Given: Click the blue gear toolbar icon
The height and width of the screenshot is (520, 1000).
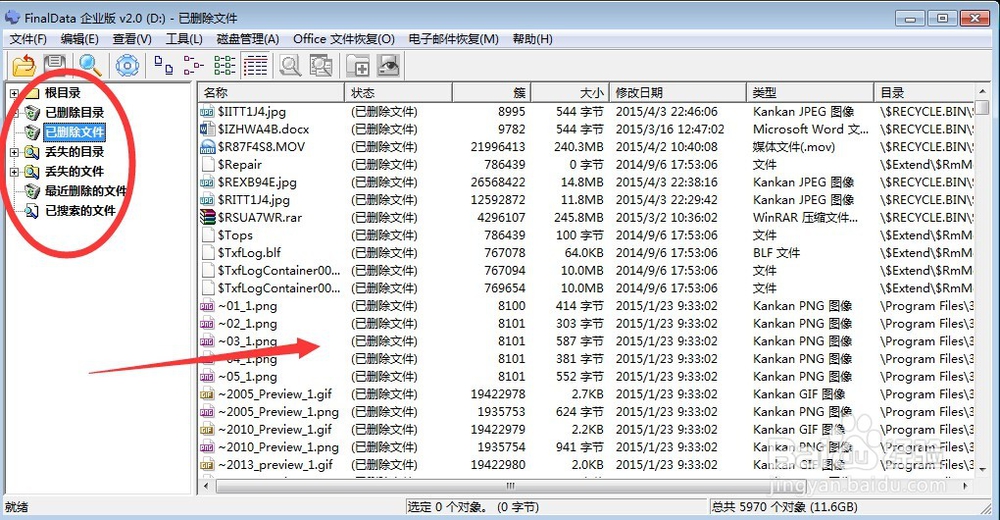Looking at the screenshot, I should [x=127, y=65].
